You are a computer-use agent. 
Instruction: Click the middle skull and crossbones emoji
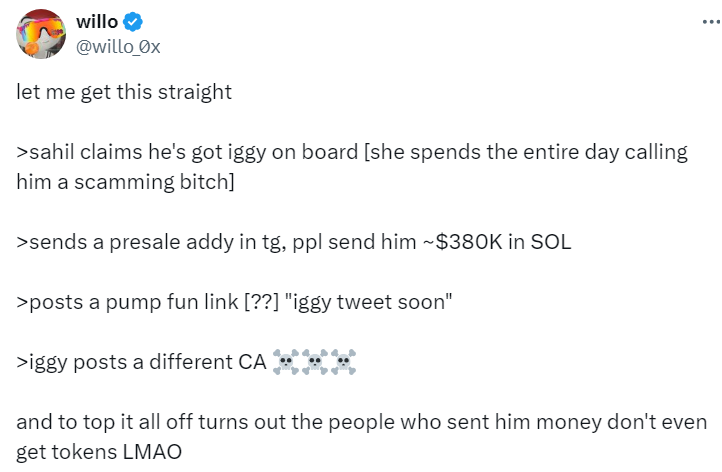point(314,361)
